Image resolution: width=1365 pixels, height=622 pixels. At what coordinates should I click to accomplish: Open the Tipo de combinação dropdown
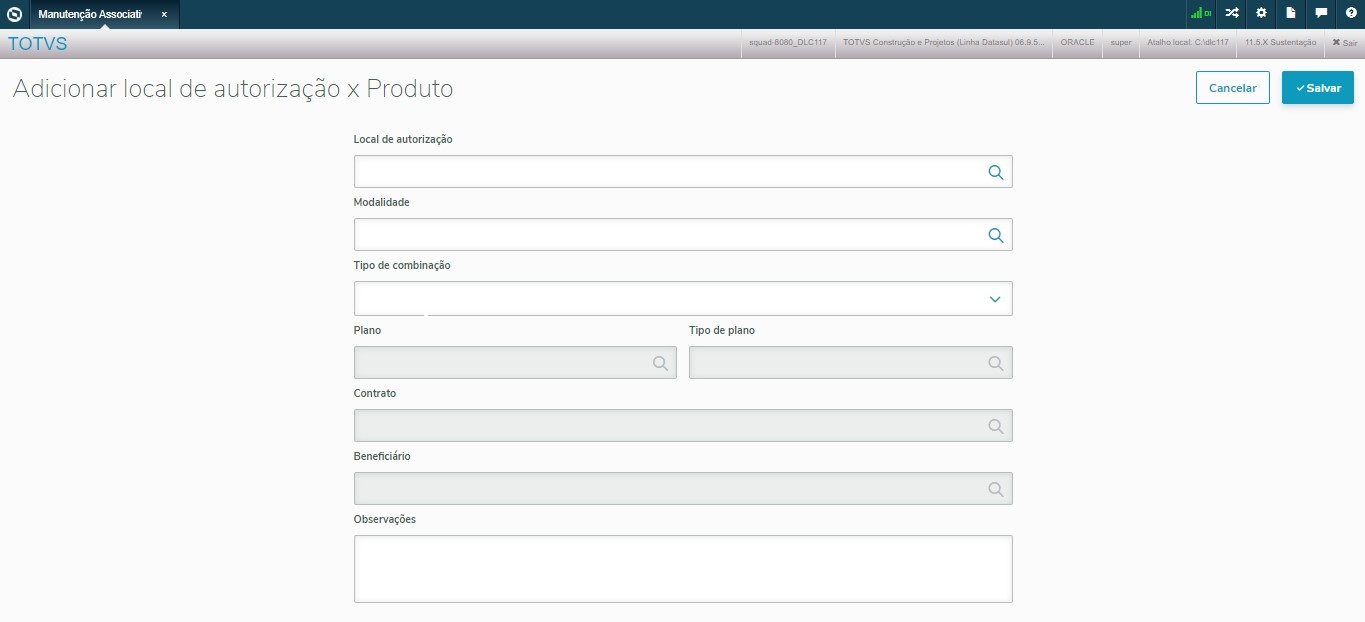(683, 298)
